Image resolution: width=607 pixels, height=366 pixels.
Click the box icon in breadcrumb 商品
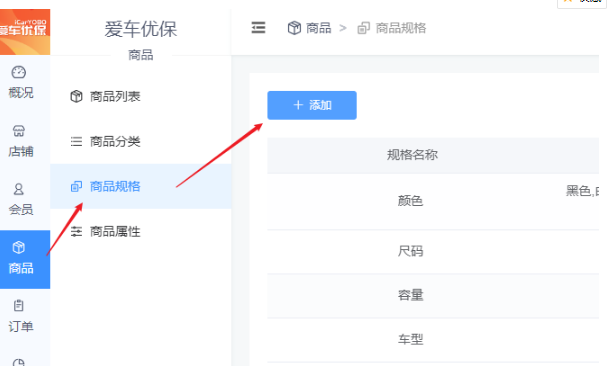click(x=294, y=28)
